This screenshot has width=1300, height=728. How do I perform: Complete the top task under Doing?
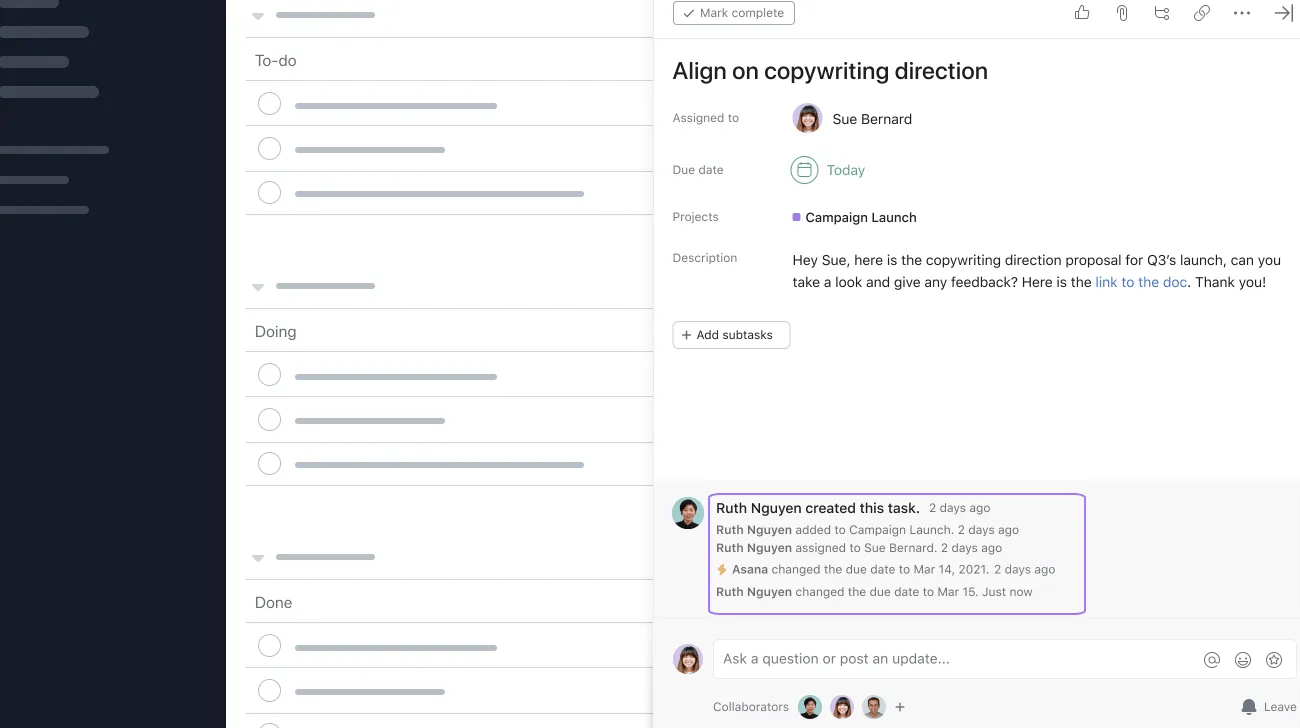[x=269, y=374]
